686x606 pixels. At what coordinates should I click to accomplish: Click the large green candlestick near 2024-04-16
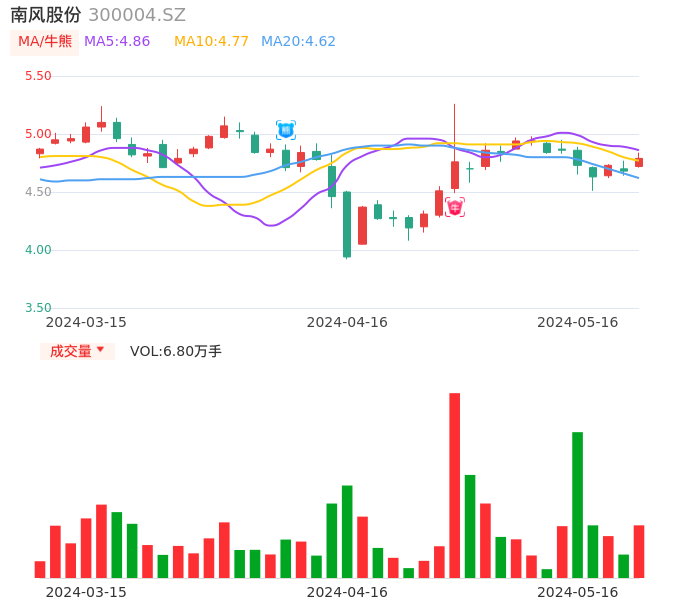pos(347,224)
